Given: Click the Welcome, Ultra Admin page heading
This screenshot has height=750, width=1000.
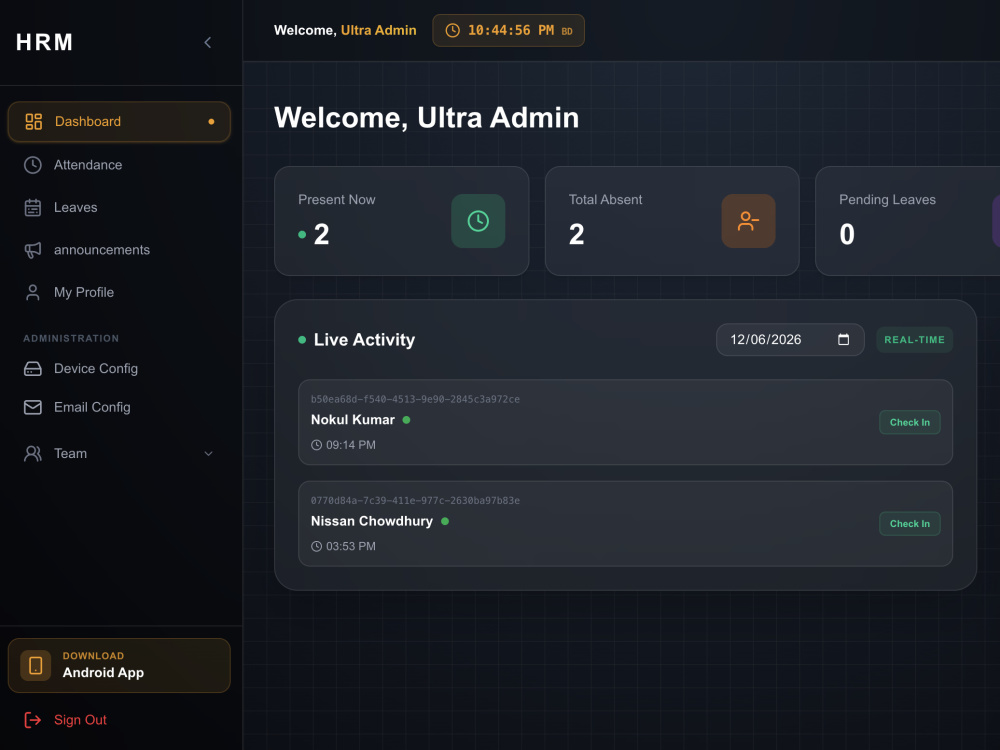Looking at the screenshot, I should pyautogui.click(x=427, y=118).
